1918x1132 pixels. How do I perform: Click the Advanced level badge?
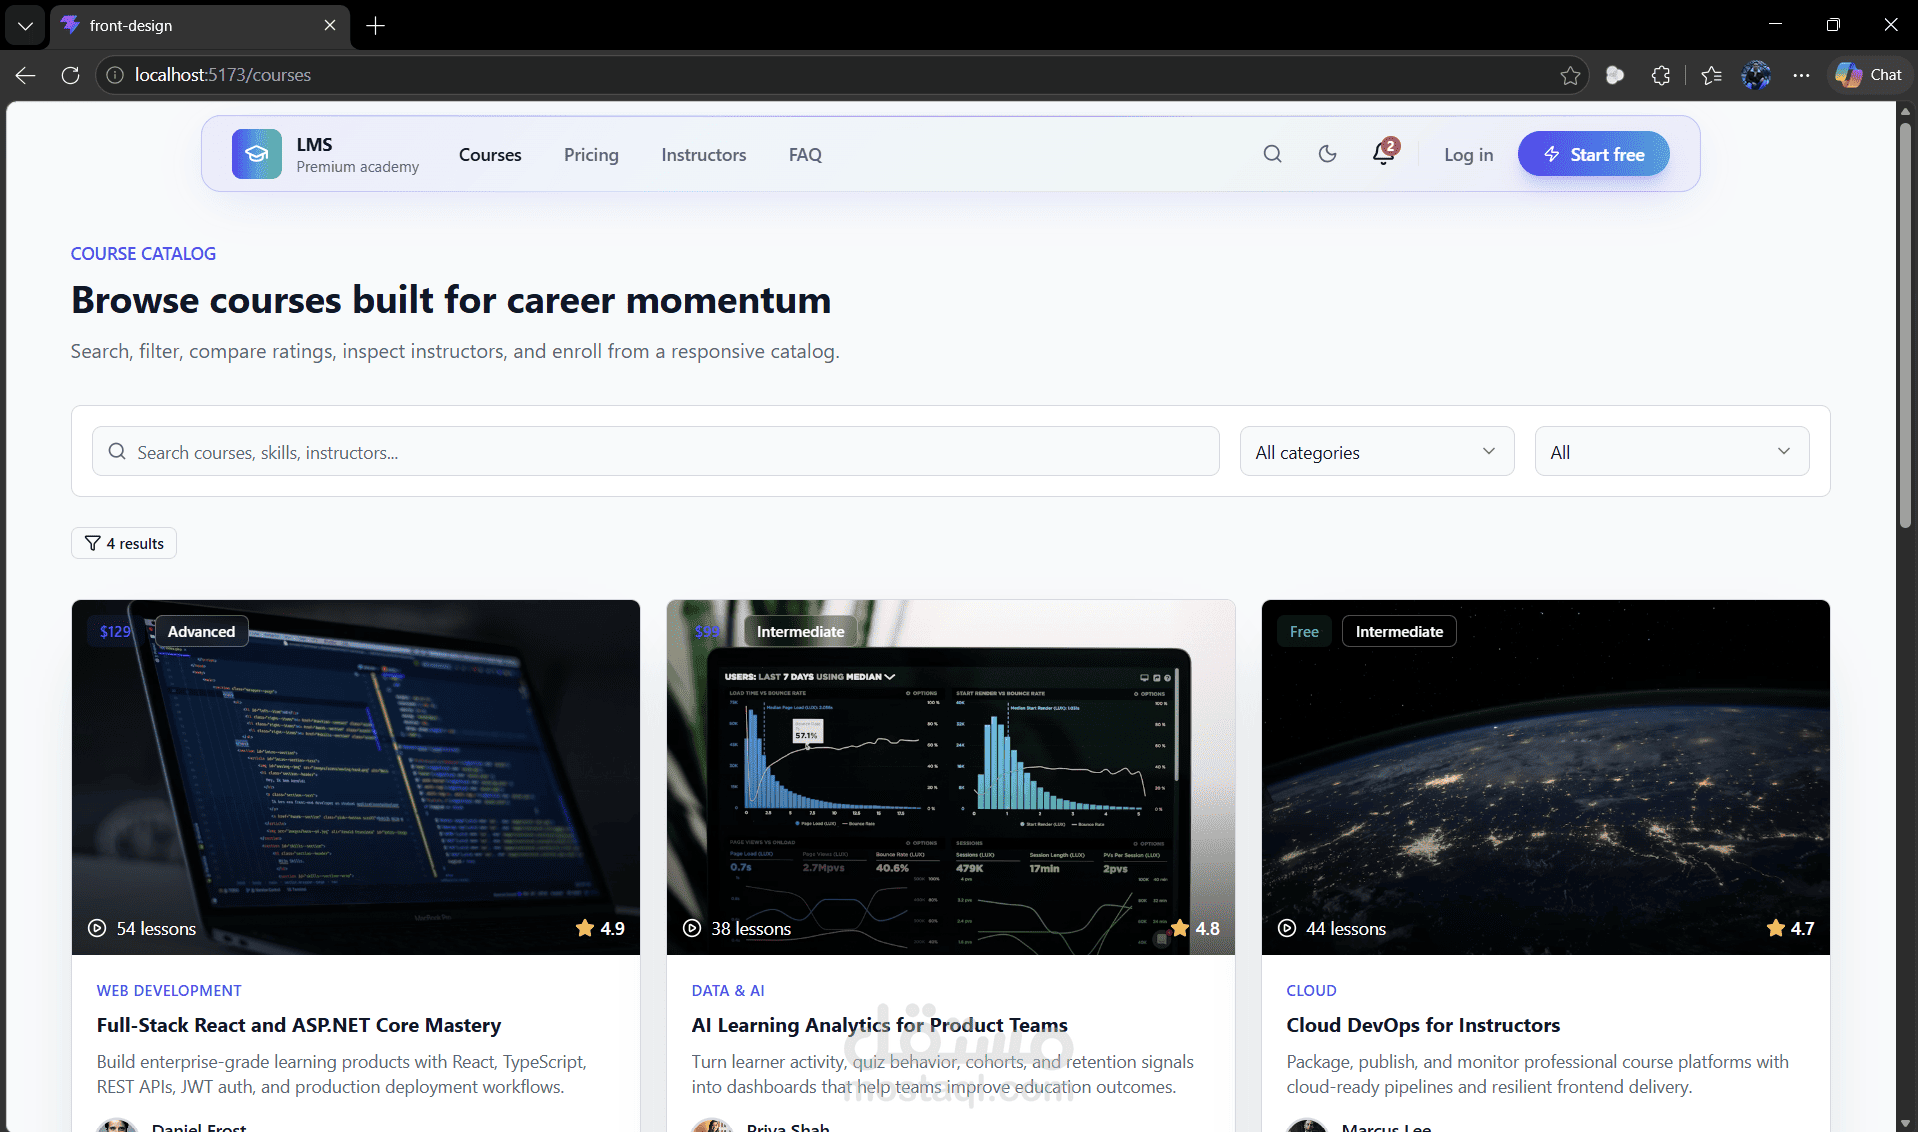[201, 631]
